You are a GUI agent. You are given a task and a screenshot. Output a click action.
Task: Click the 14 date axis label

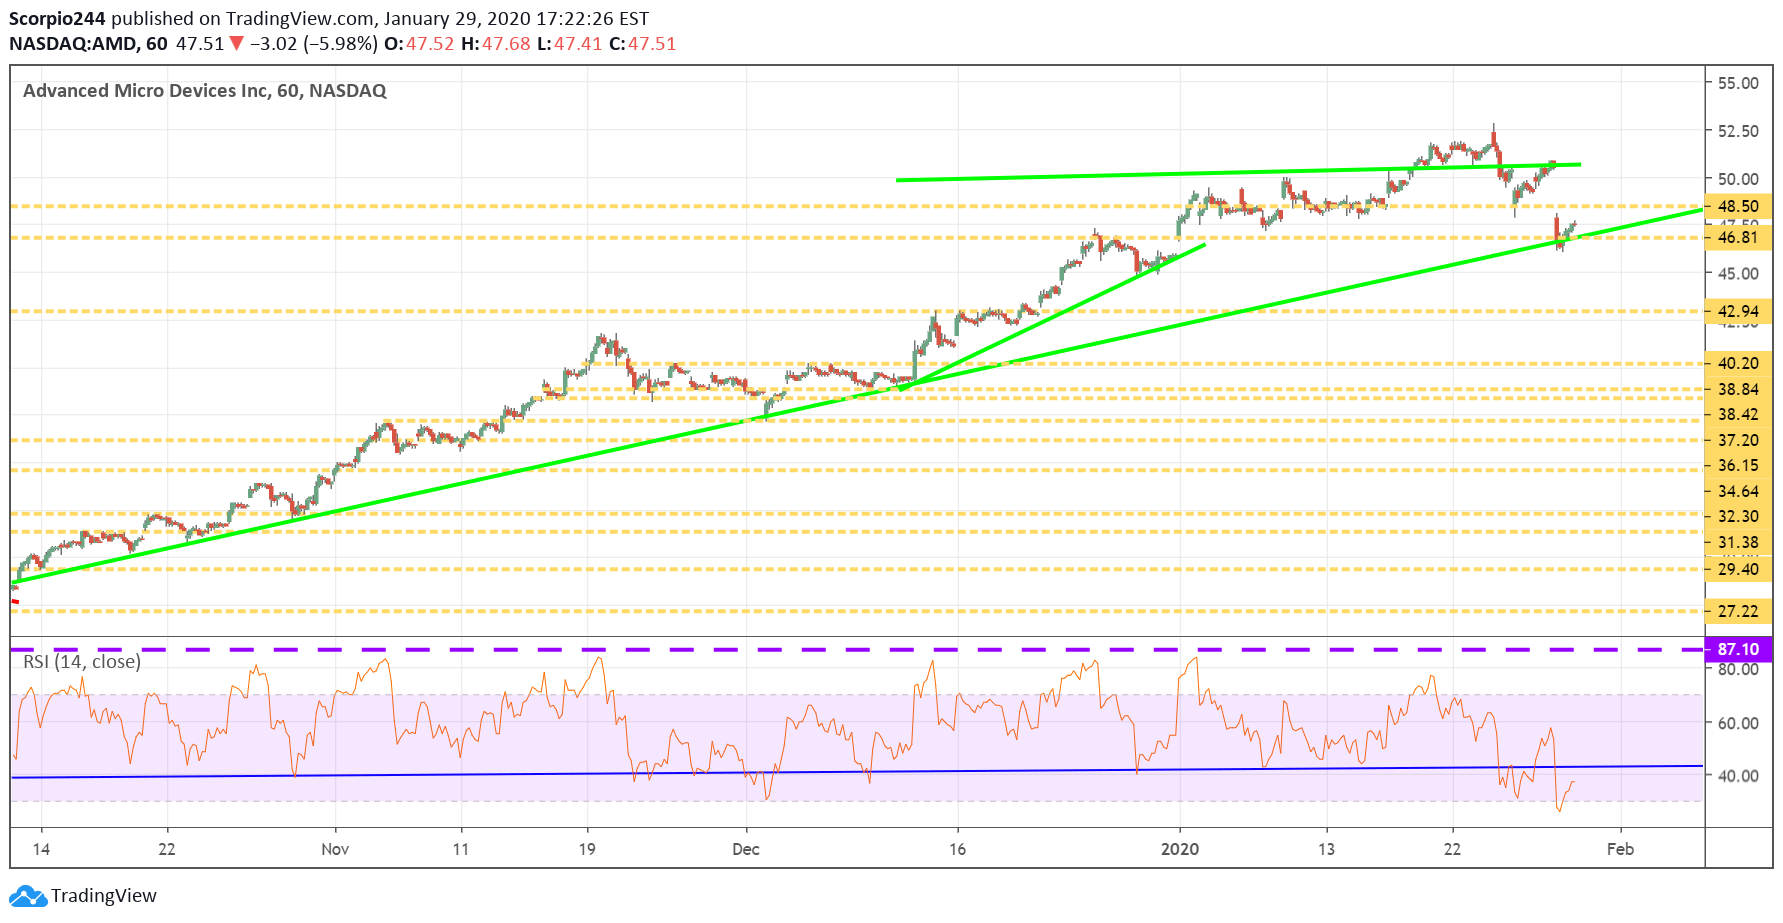[x=41, y=849]
